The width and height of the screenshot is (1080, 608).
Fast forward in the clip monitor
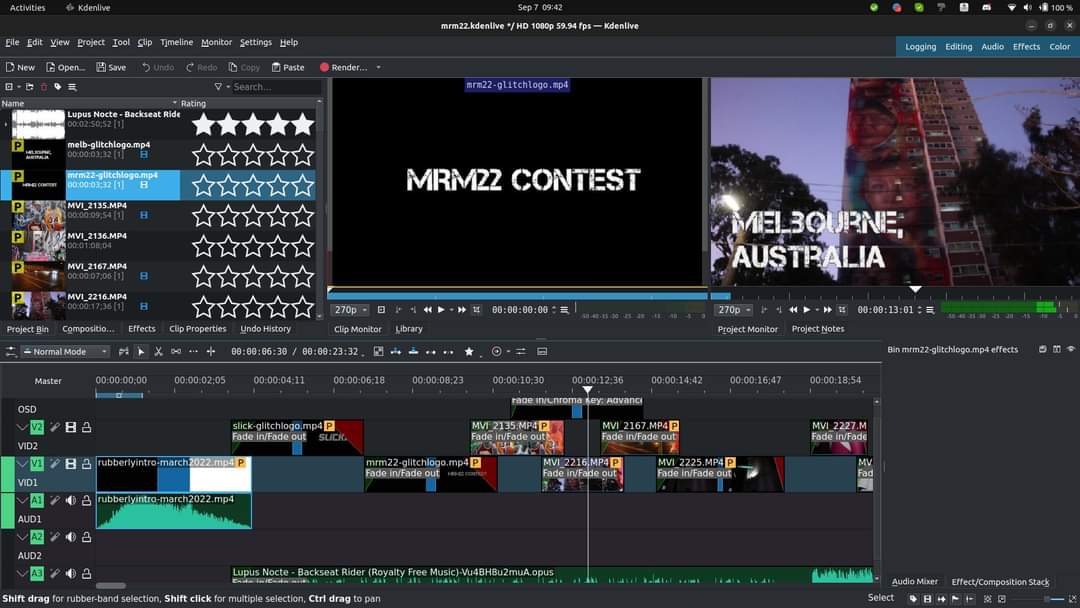click(x=462, y=310)
